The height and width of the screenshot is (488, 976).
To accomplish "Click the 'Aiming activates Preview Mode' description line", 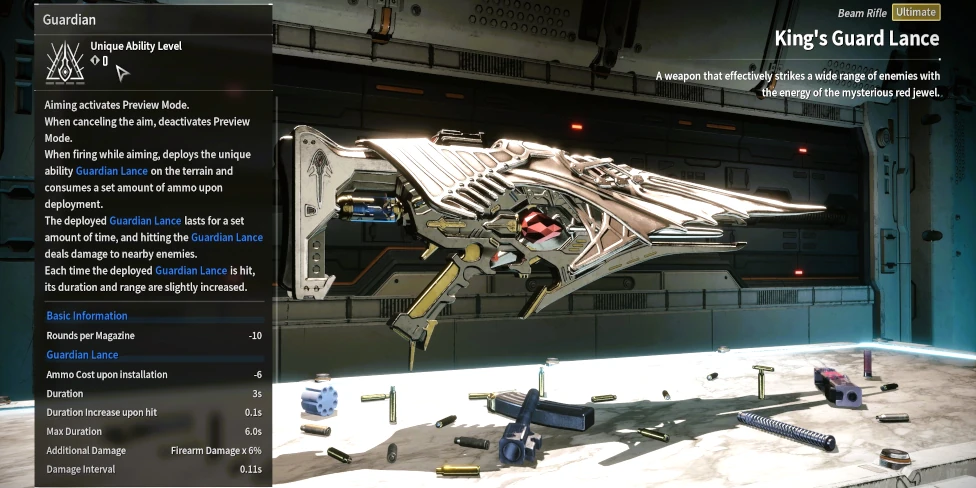I will (x=116, y=104).
